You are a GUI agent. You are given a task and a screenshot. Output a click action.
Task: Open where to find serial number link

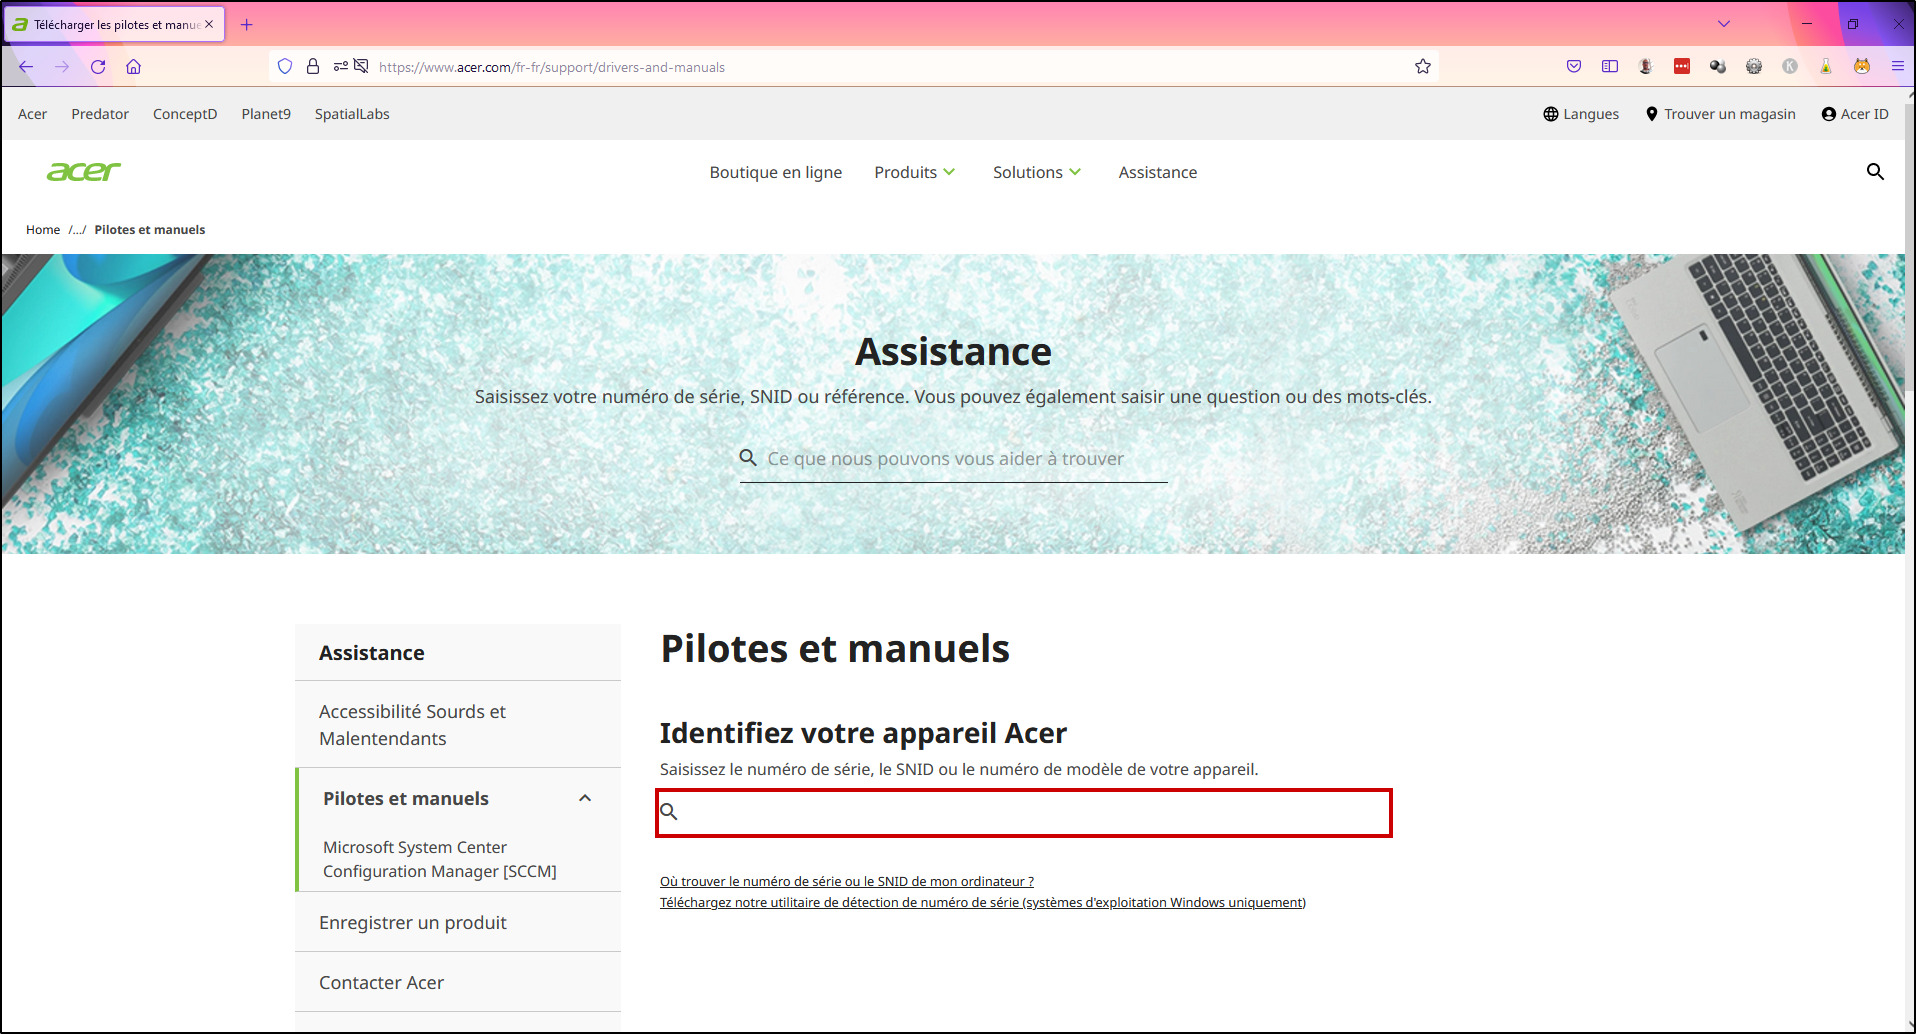tap(847, 881)
